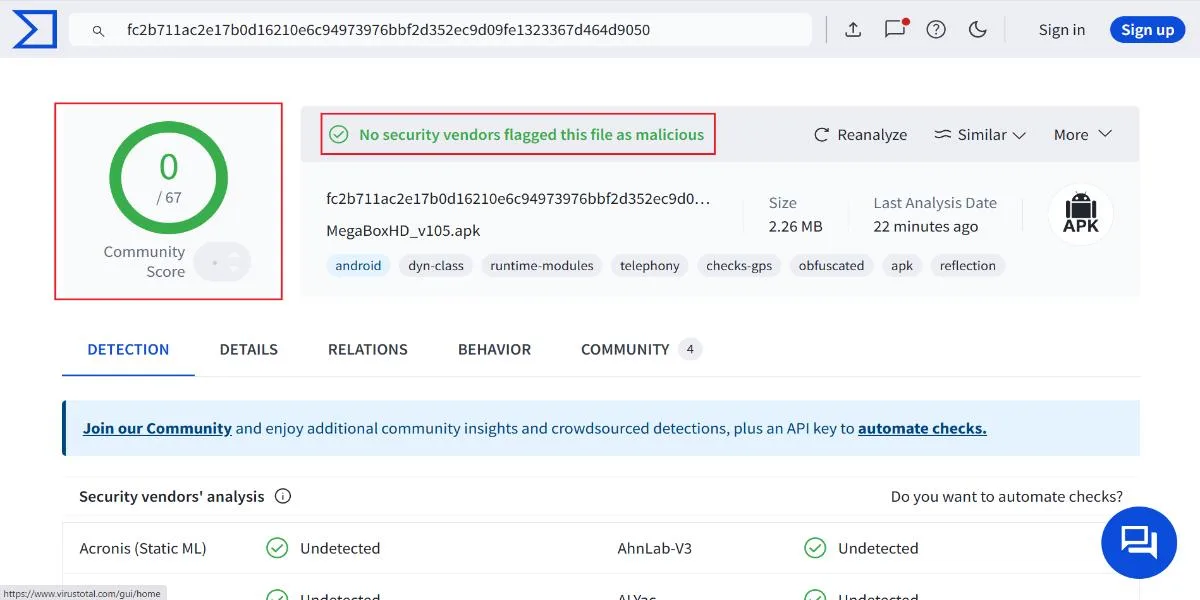This screenshot has height=600, width=1200.
Task: Follow the Join our Community link
Action: (157, 428)
